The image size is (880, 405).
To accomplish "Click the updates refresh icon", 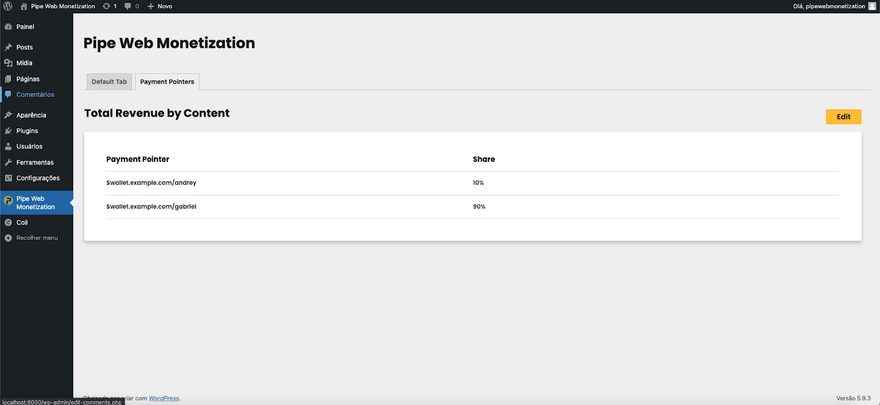I will (x=106, y=6).
